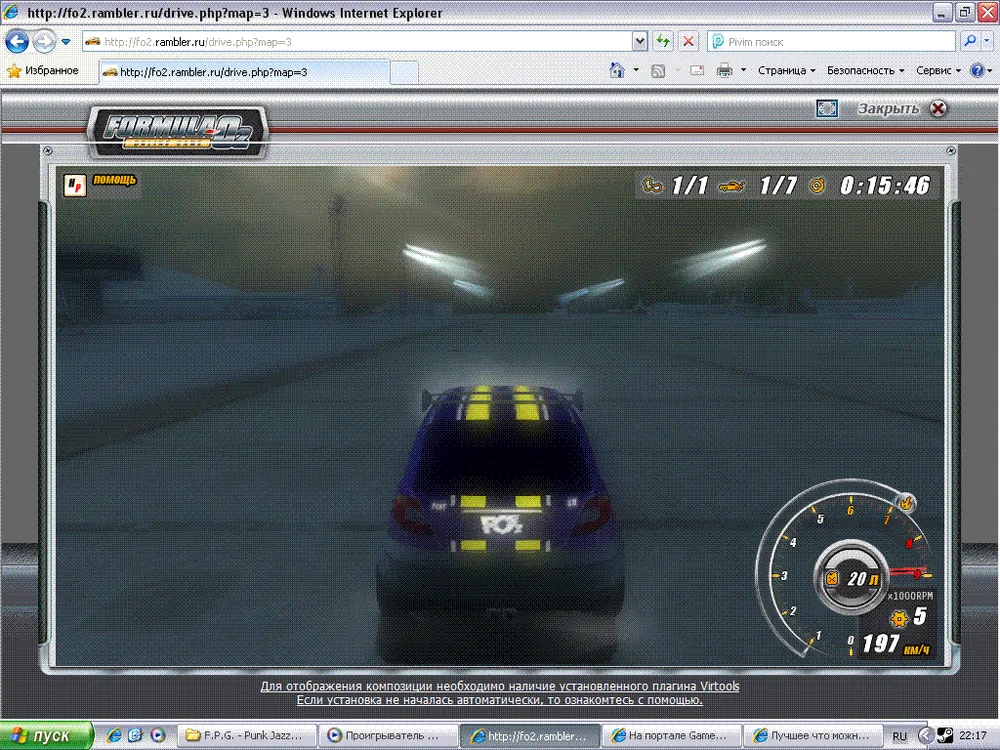Open the Страница dropdown menu
Screen dimensions: 1000x750
tap(786, 71)
